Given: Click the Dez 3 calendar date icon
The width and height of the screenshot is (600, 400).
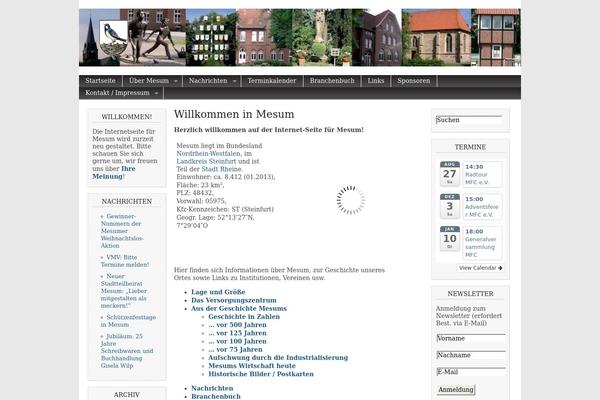Looking at the screenshot, I should pos(450,206).
